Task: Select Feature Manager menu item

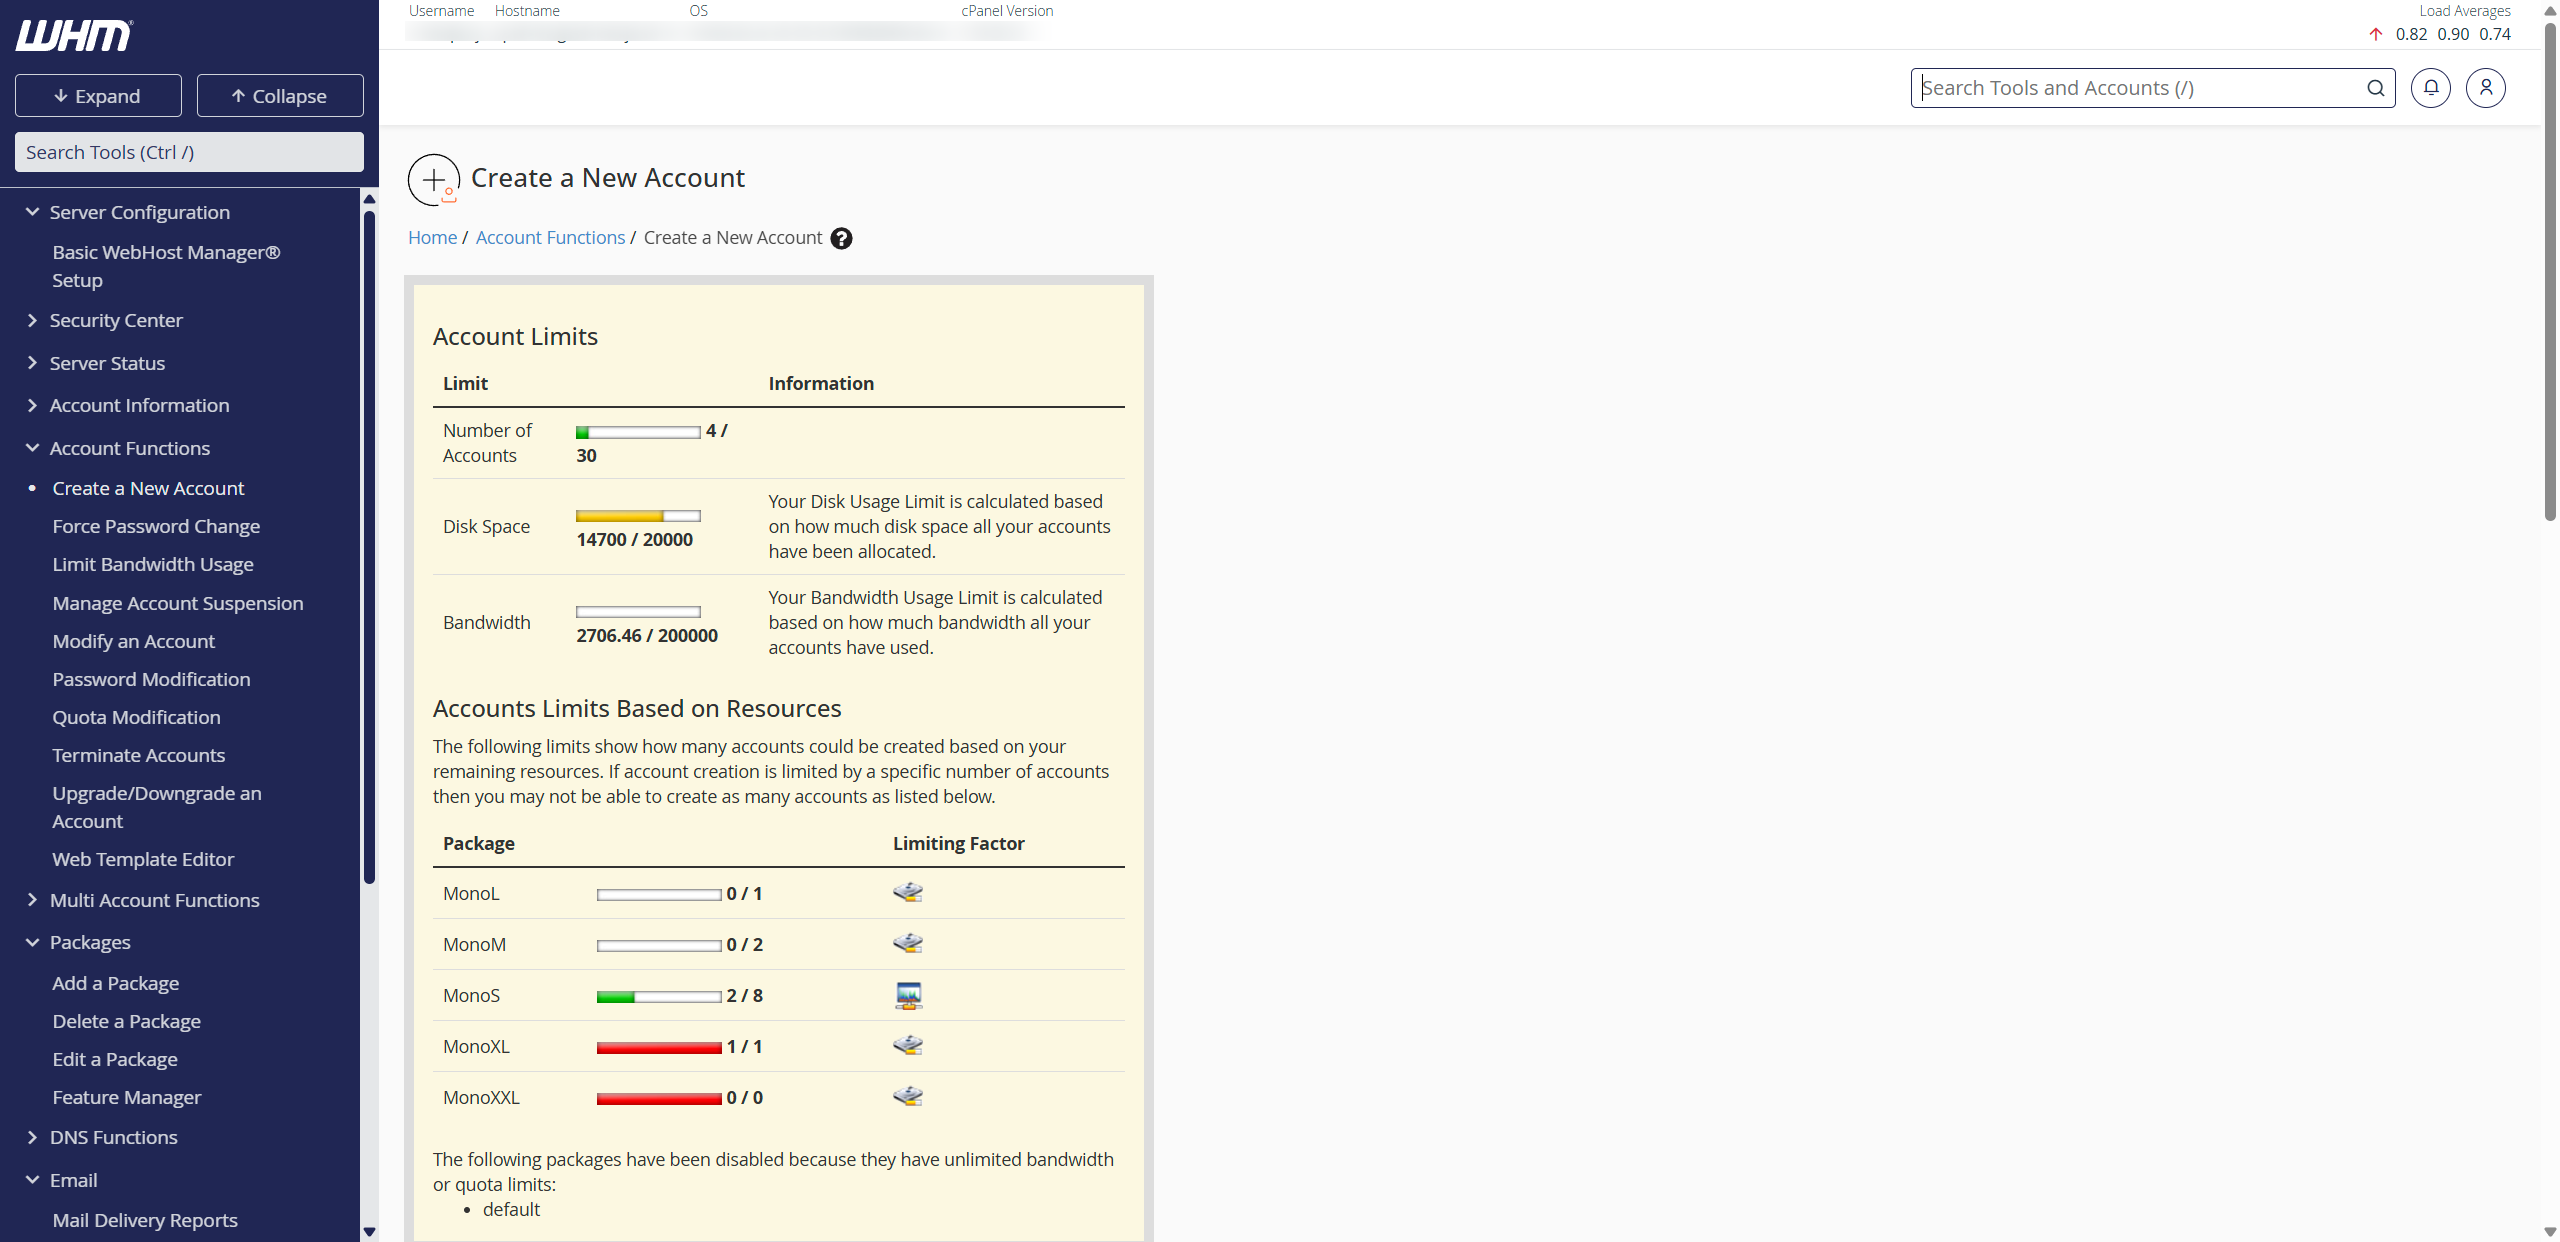Action: [126, 1098]
